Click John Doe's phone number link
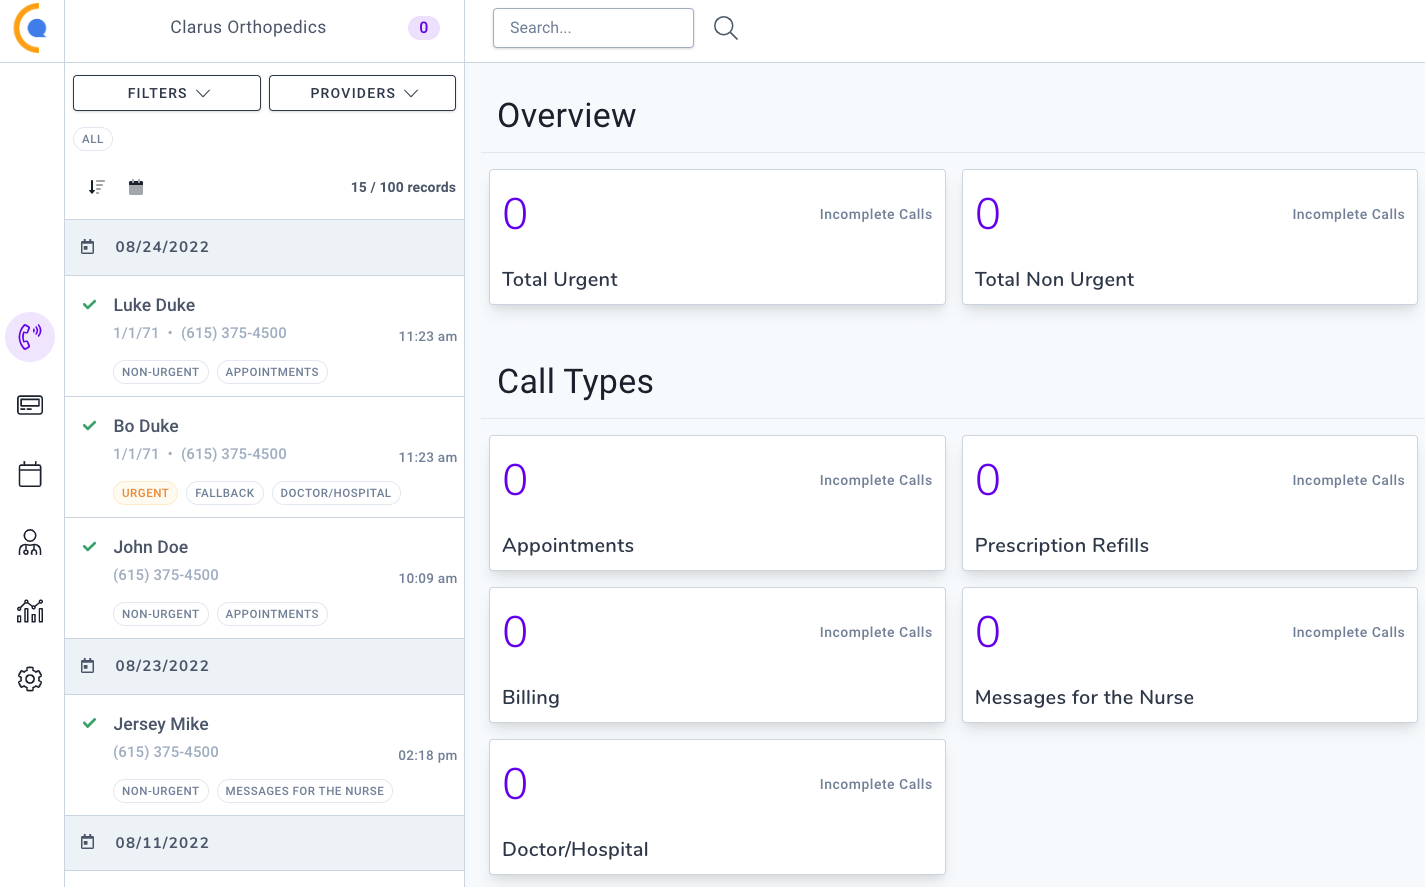 click(x=166, y=574)
